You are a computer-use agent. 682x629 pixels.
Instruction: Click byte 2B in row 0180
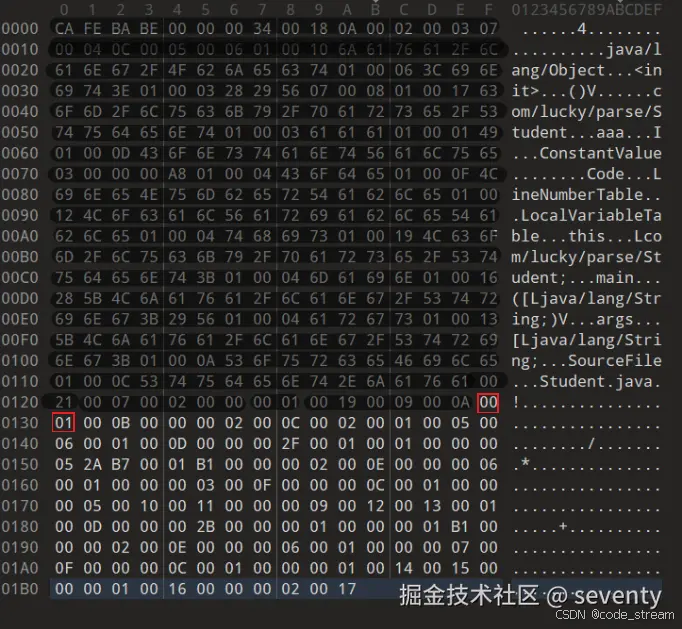tap(205, 527)
